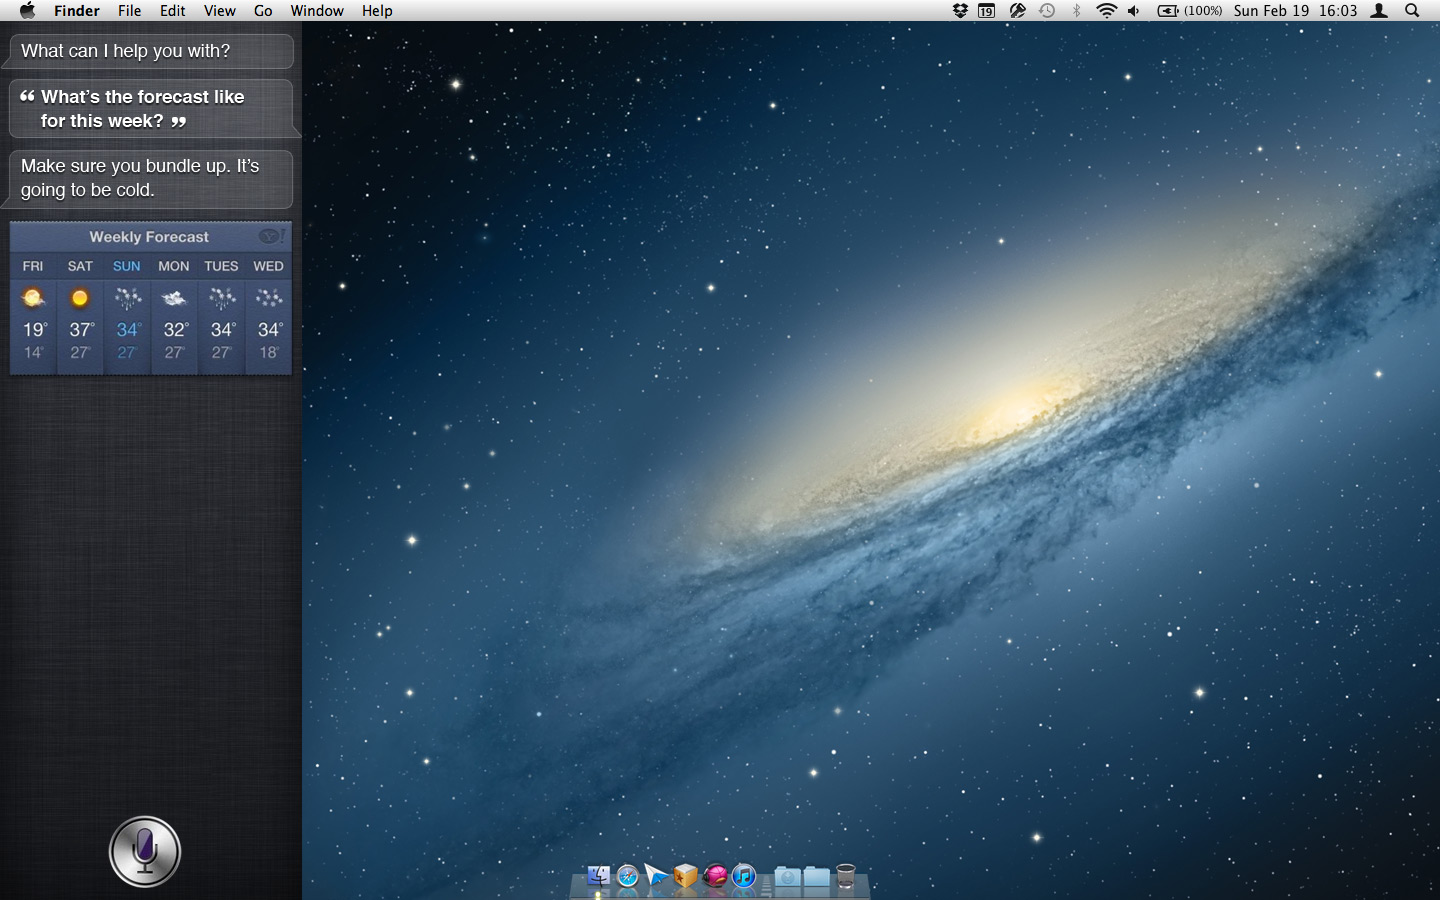Image resolution: width=1440 pixels, height=900 pixels.
Task: Open Finder from the Dock
Action: pyautogui.click(x=598, y=876)
